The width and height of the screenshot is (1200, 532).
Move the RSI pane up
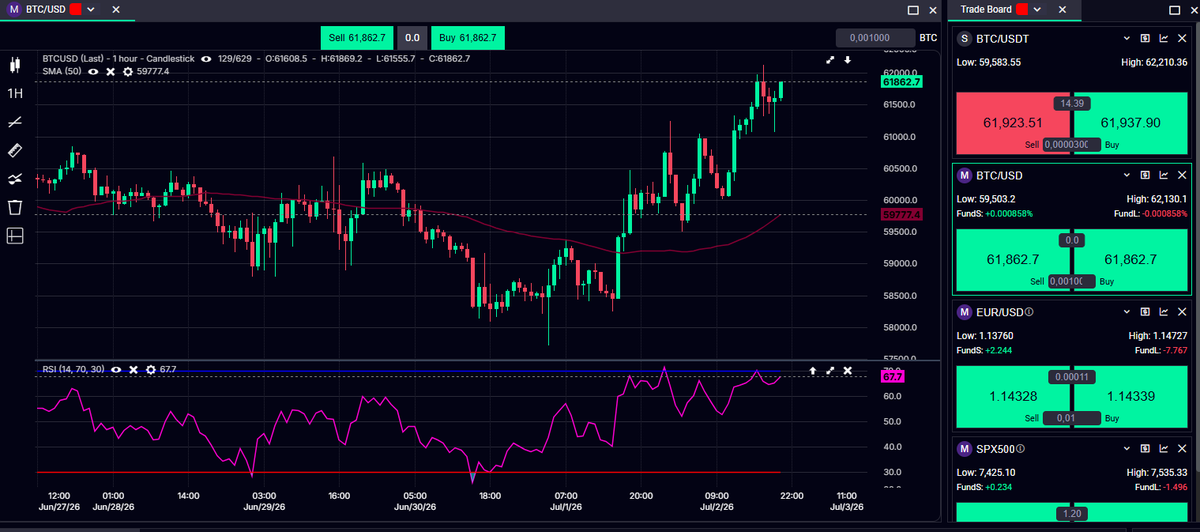tap(813, 371)
